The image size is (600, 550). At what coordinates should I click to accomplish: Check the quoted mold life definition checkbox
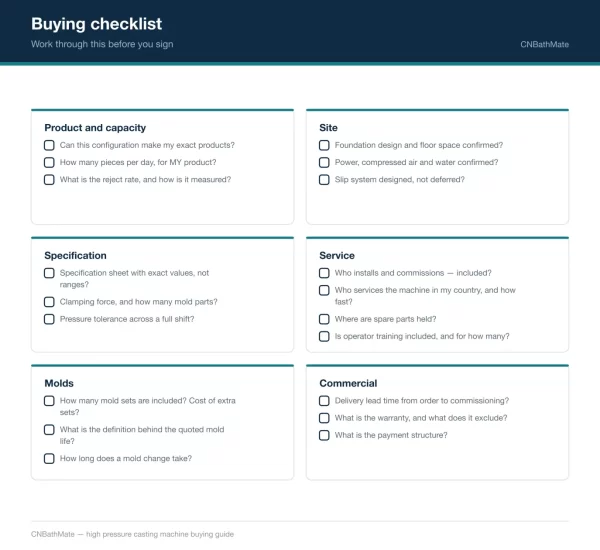[49, 429]
